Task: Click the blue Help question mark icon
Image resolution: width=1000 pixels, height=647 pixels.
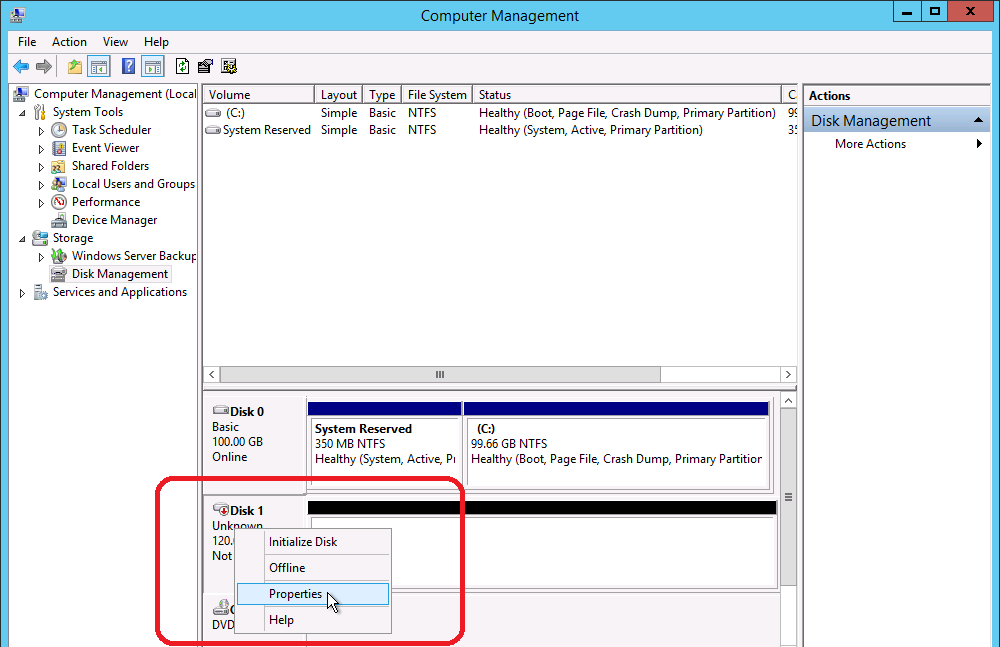Action: [x=128, y=67]
